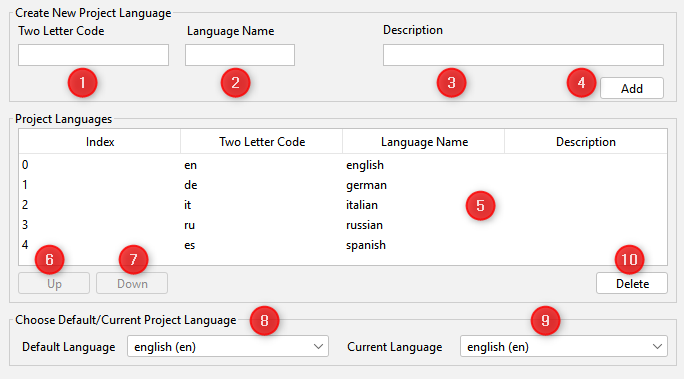Focus the Language Name input field
The image size is (684, 379).
(x=240, y=55)
